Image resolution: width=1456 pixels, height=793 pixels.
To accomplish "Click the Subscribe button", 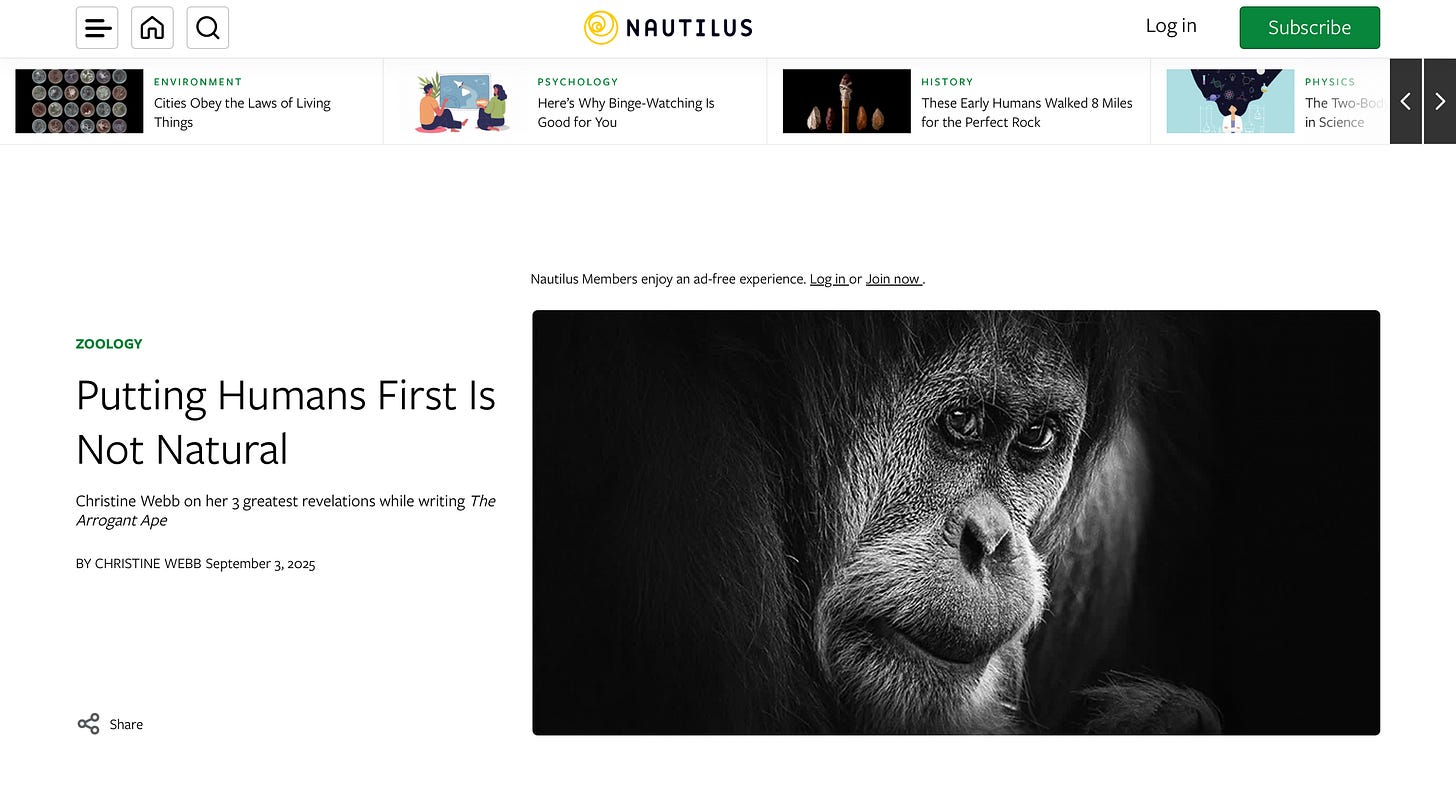I will [1309, 28].
